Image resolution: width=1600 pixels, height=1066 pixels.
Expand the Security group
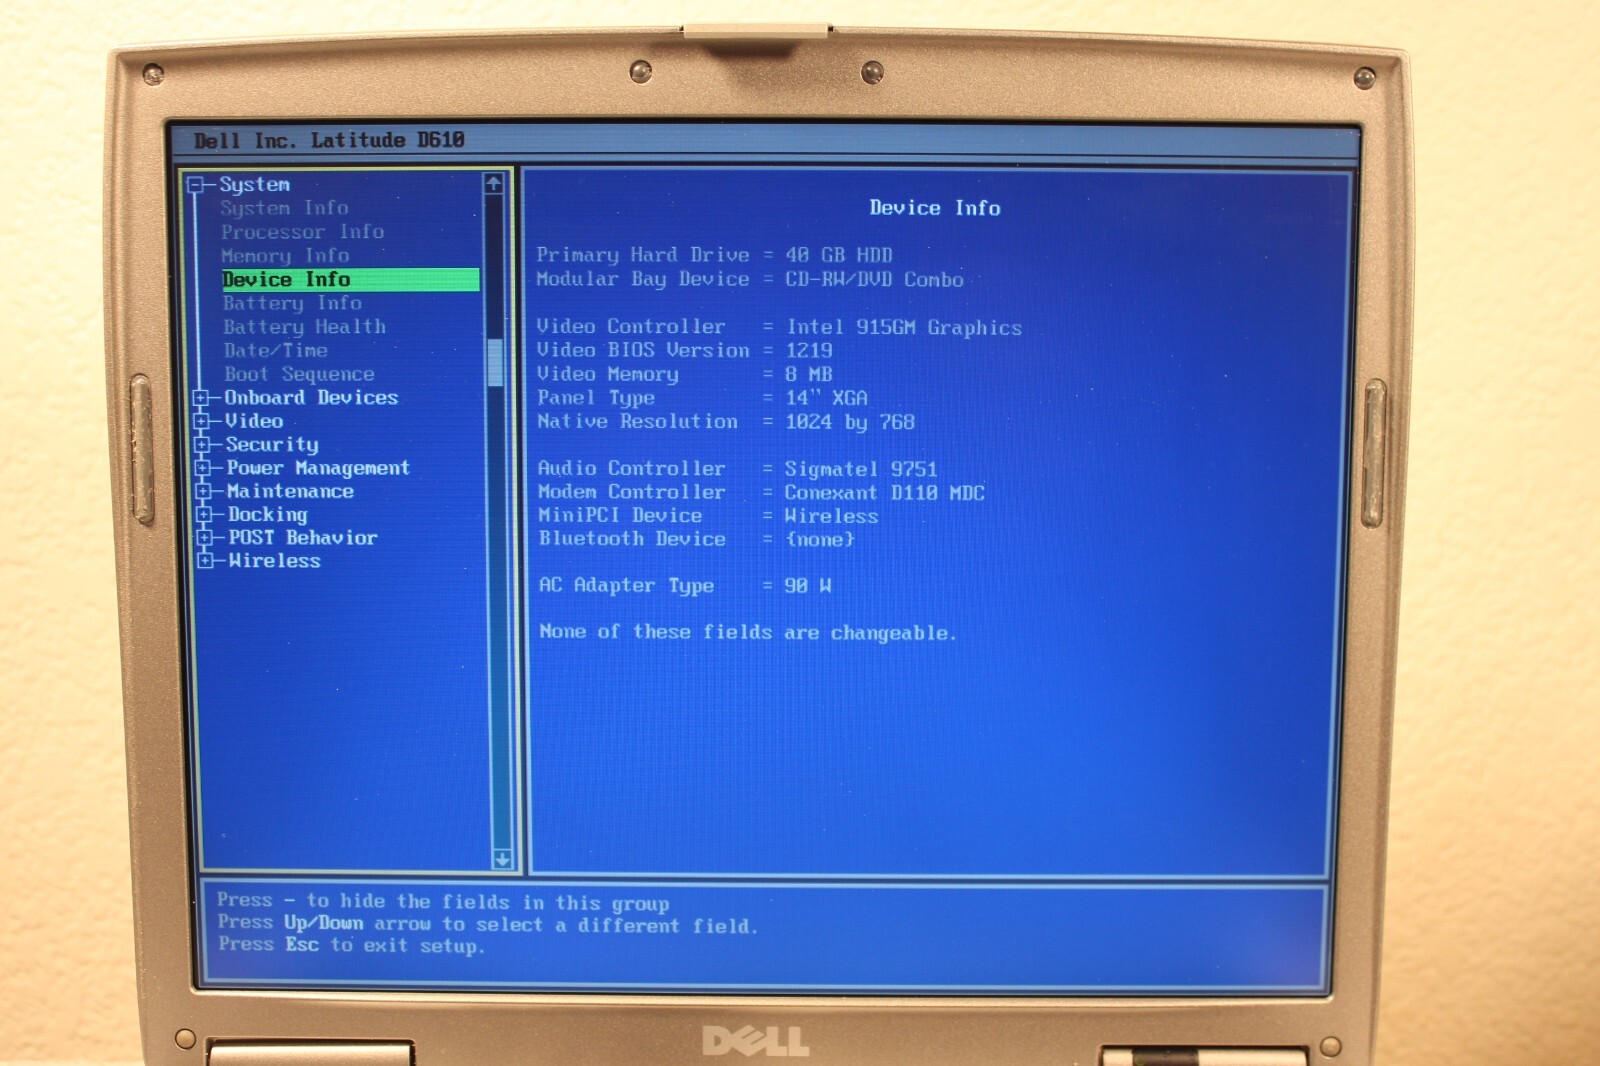[x=202, y=444]
